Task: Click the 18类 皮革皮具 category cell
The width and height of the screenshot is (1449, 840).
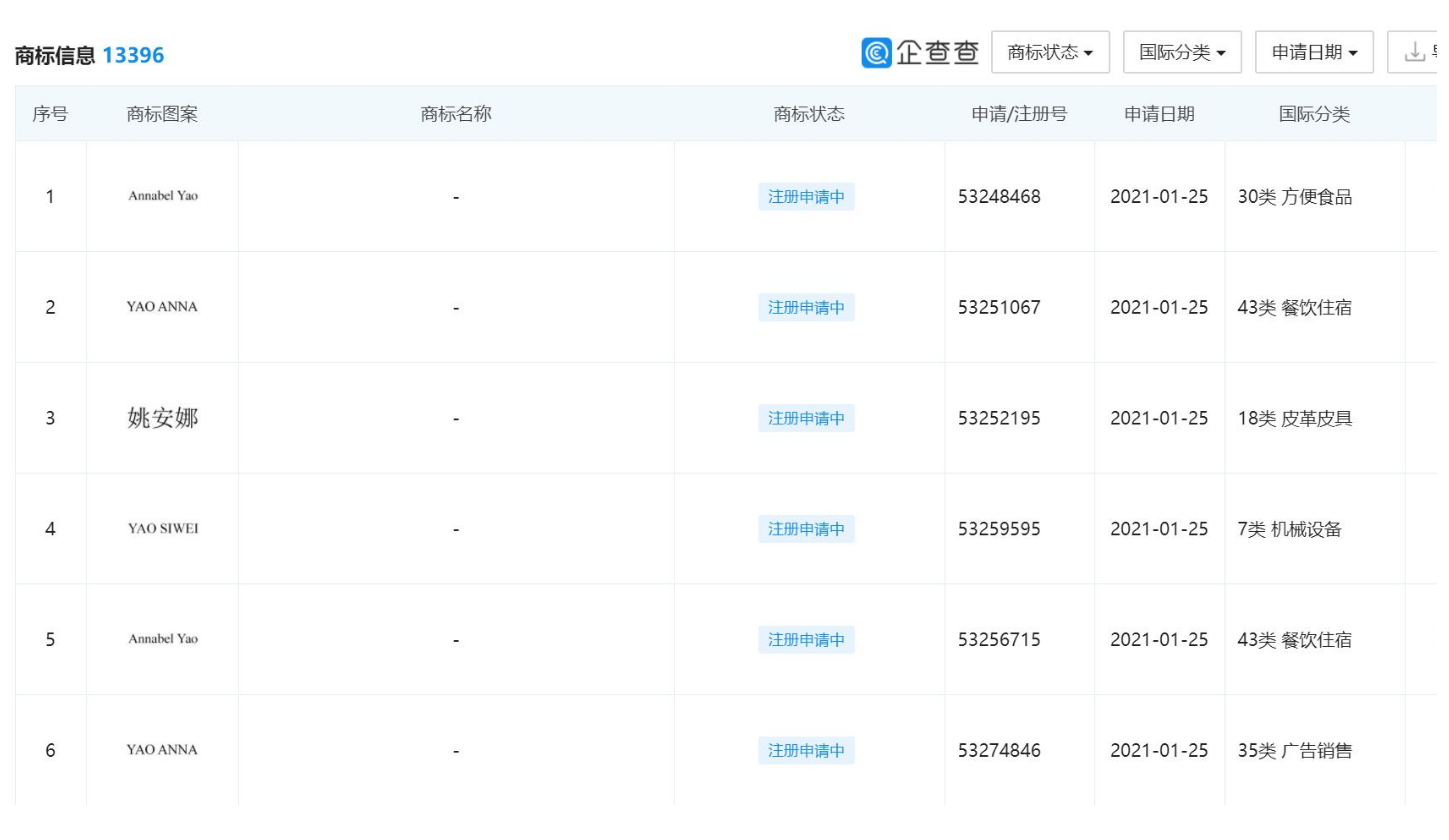Action: click(x=1295, y=418)
